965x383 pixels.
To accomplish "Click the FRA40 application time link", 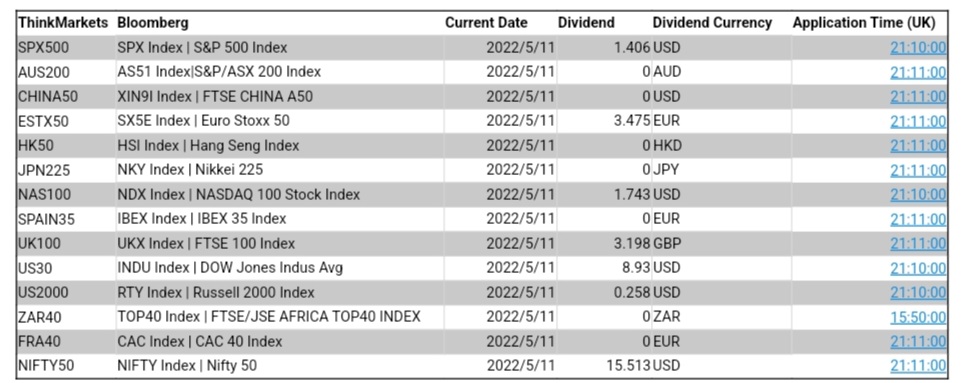I will 918,341.
